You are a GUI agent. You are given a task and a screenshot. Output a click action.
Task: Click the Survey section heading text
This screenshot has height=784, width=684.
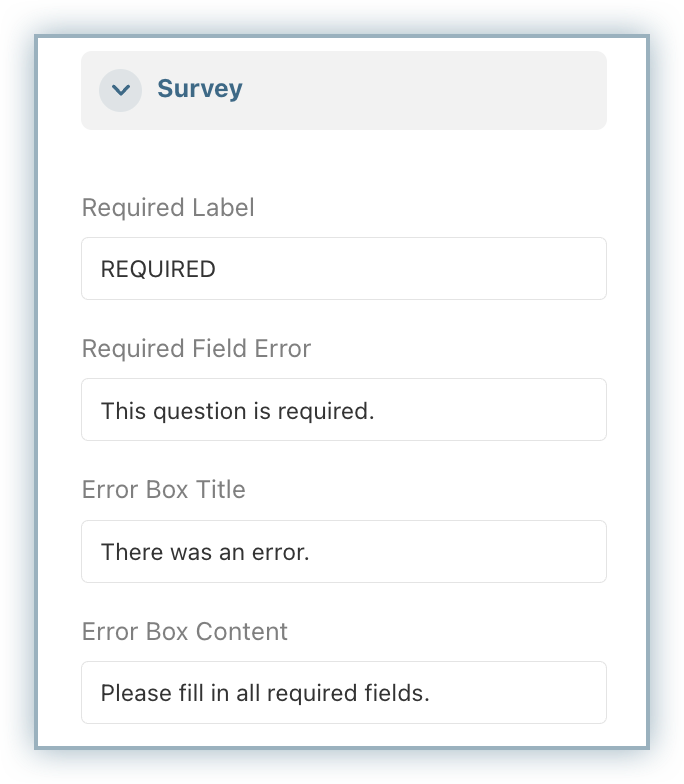click(200, 89)
